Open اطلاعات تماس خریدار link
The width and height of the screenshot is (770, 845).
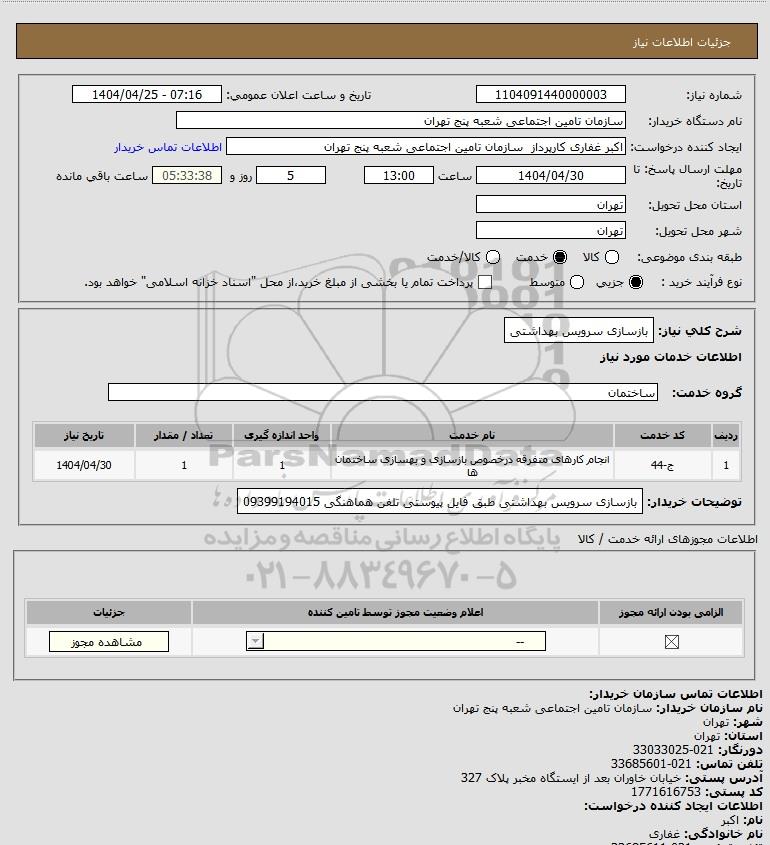pos(168,147)
